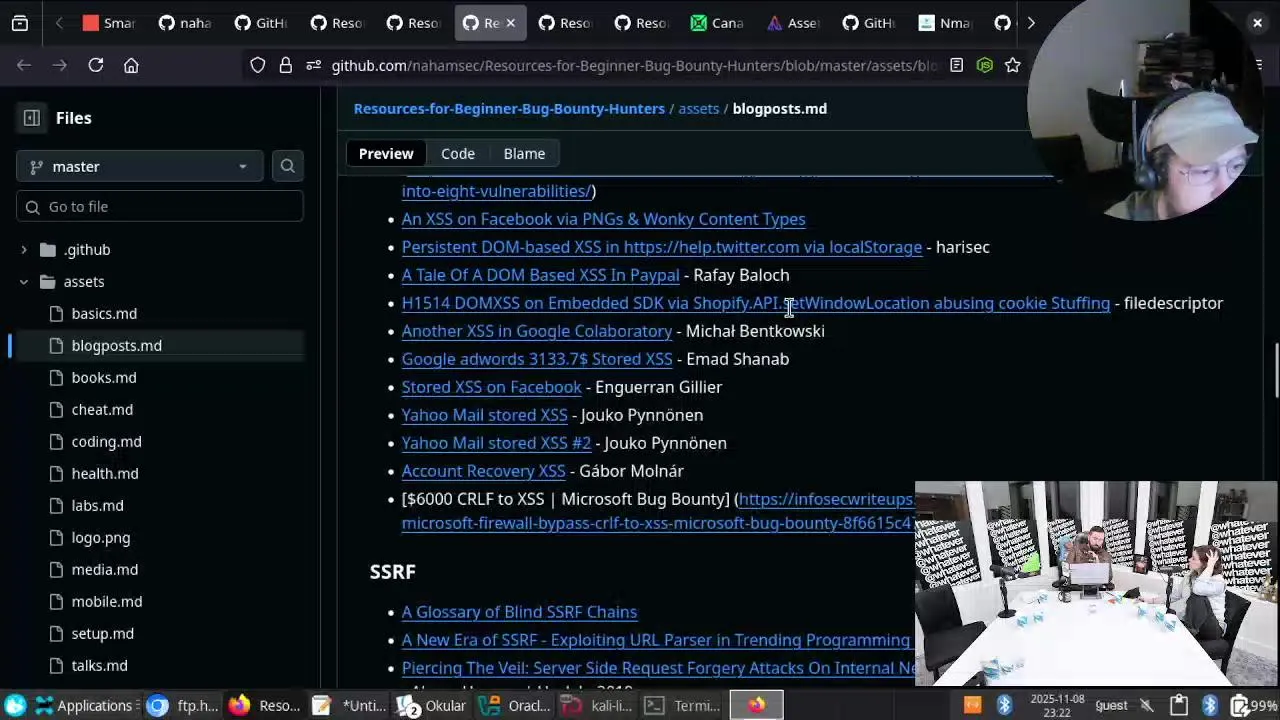Click the search files magnifier button
This screenshot has width=1280, height=720.
pos(287,166)
